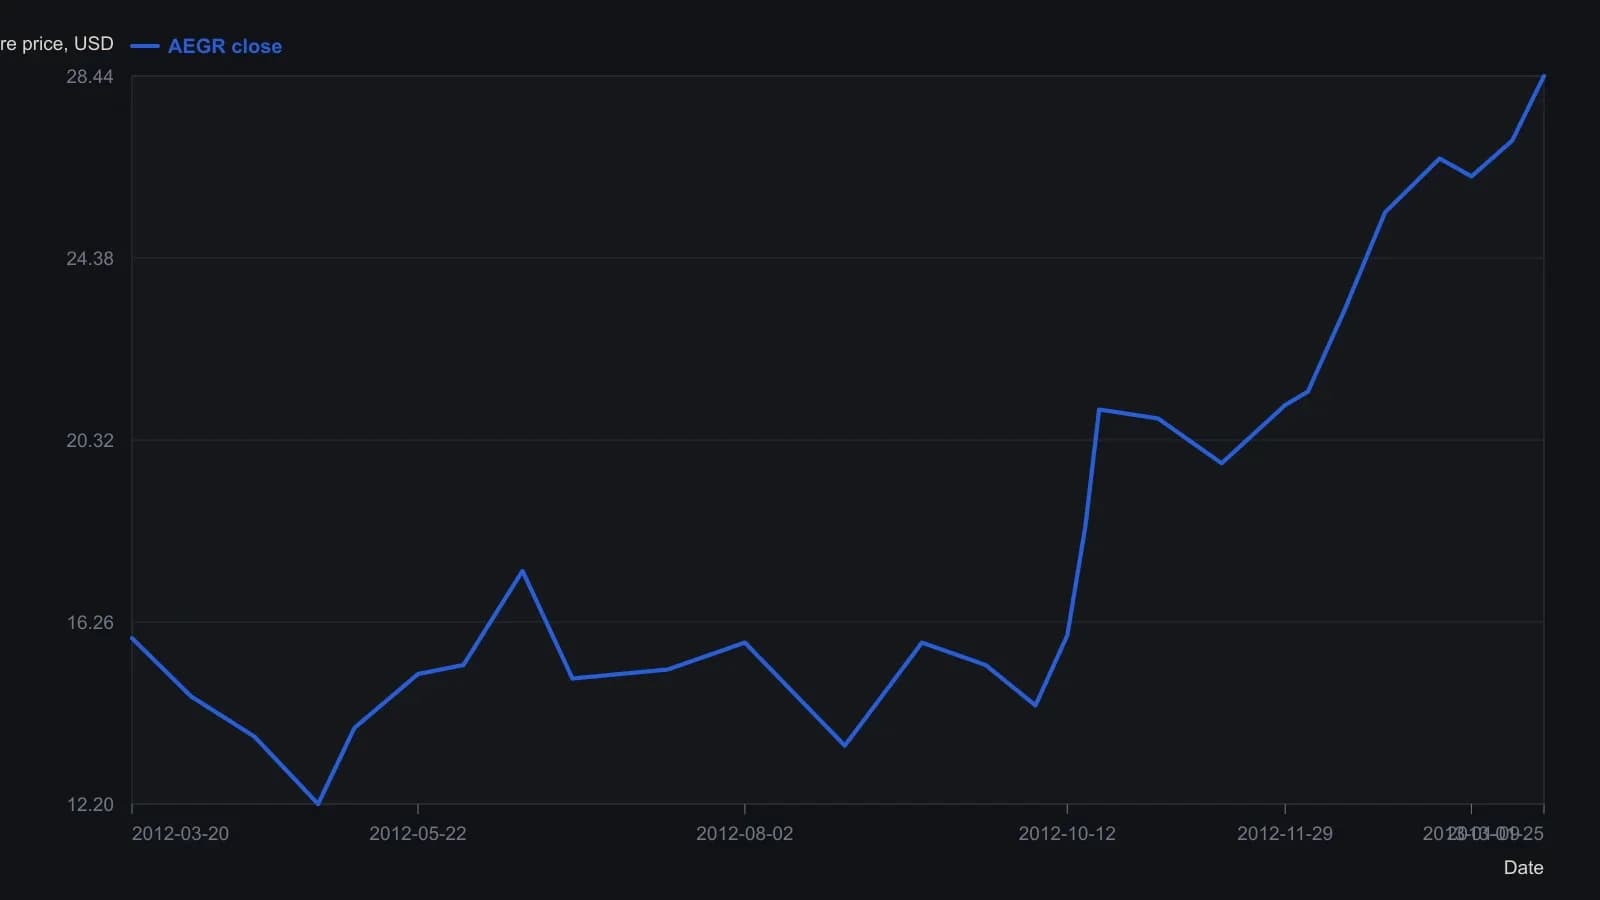
Task: Click the 2012-05-22 date label
Action: [x=418, y=834]
